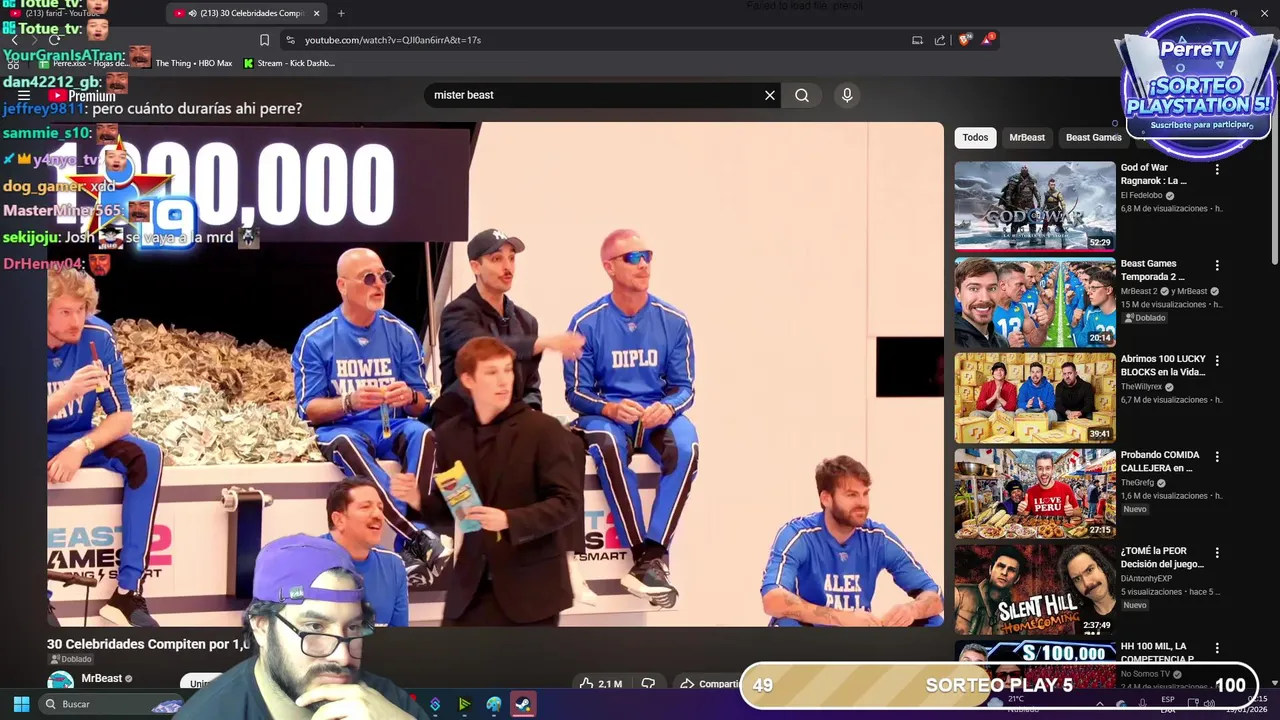Open the Brave Rewards triangle icon

(989, 39)
